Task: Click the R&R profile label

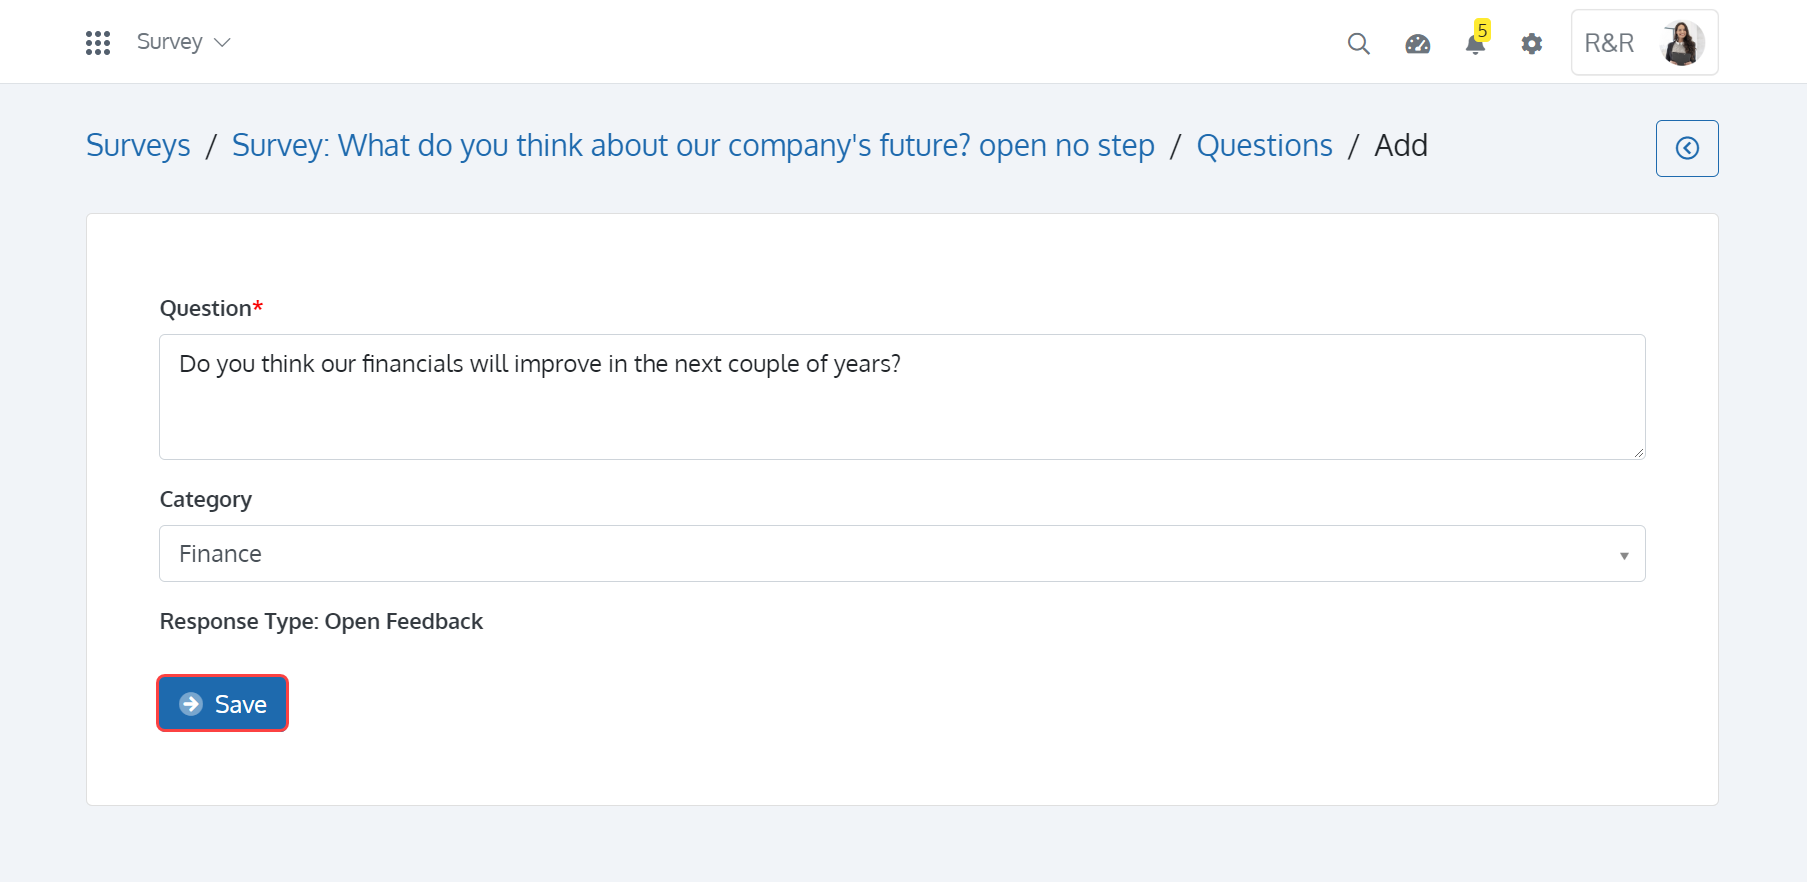Action: [x=1609, y=43]
